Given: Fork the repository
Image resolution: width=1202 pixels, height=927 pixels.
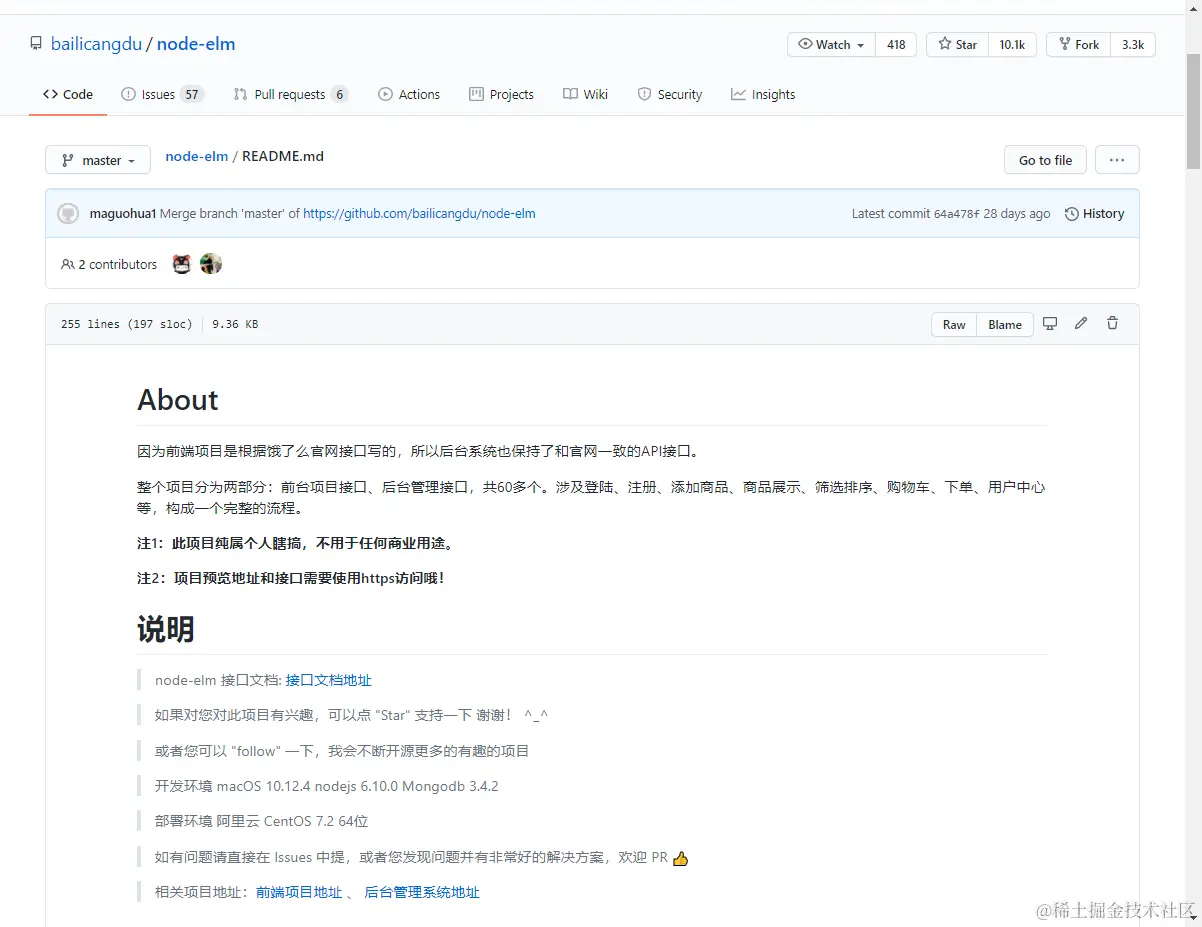Looking at the screenshot, I should [x=1078, y=44].
